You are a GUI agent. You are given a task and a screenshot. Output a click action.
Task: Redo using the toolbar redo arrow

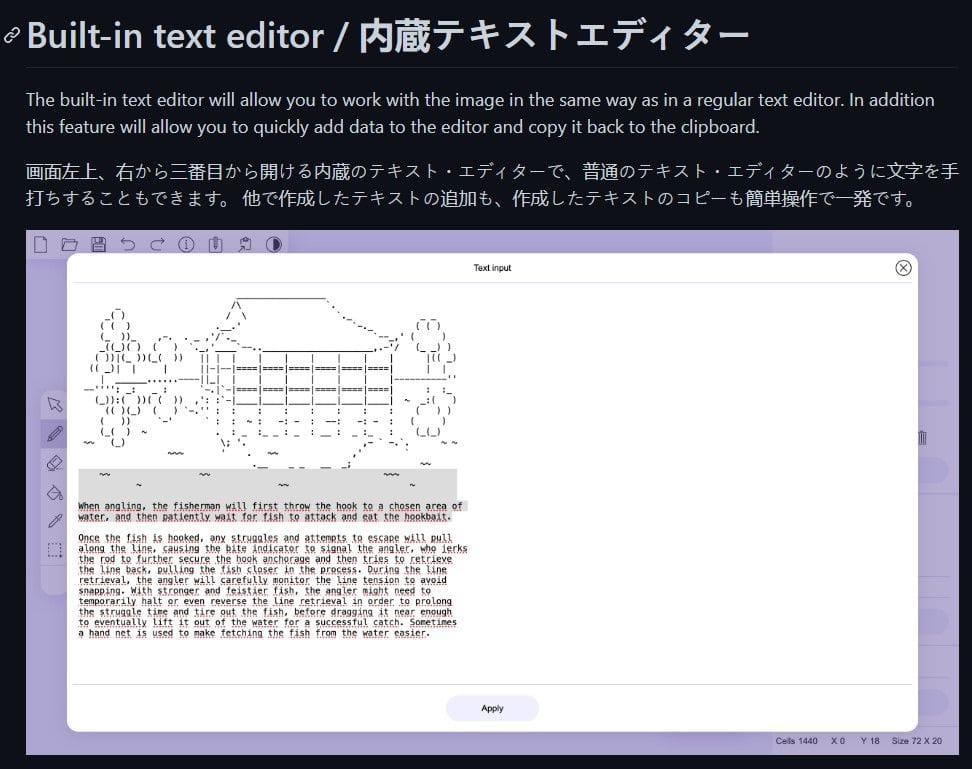click(157, 243)
